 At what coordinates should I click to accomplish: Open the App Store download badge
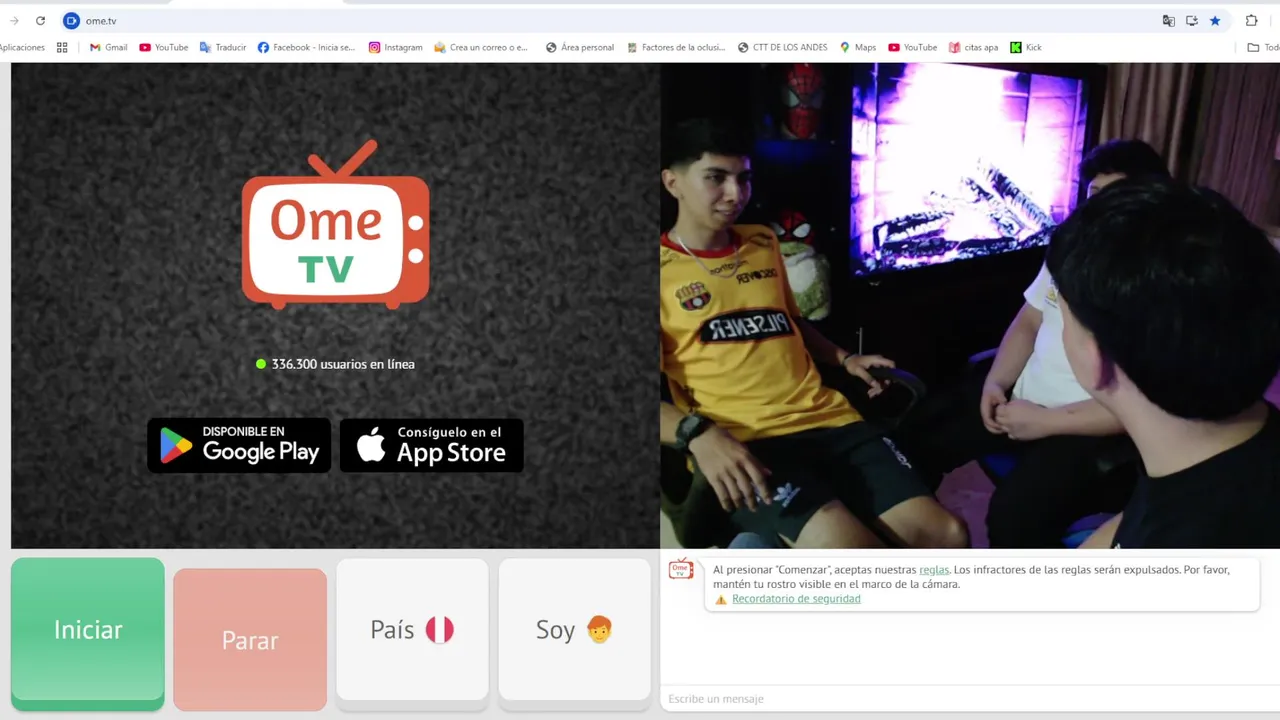coord(432,445)
